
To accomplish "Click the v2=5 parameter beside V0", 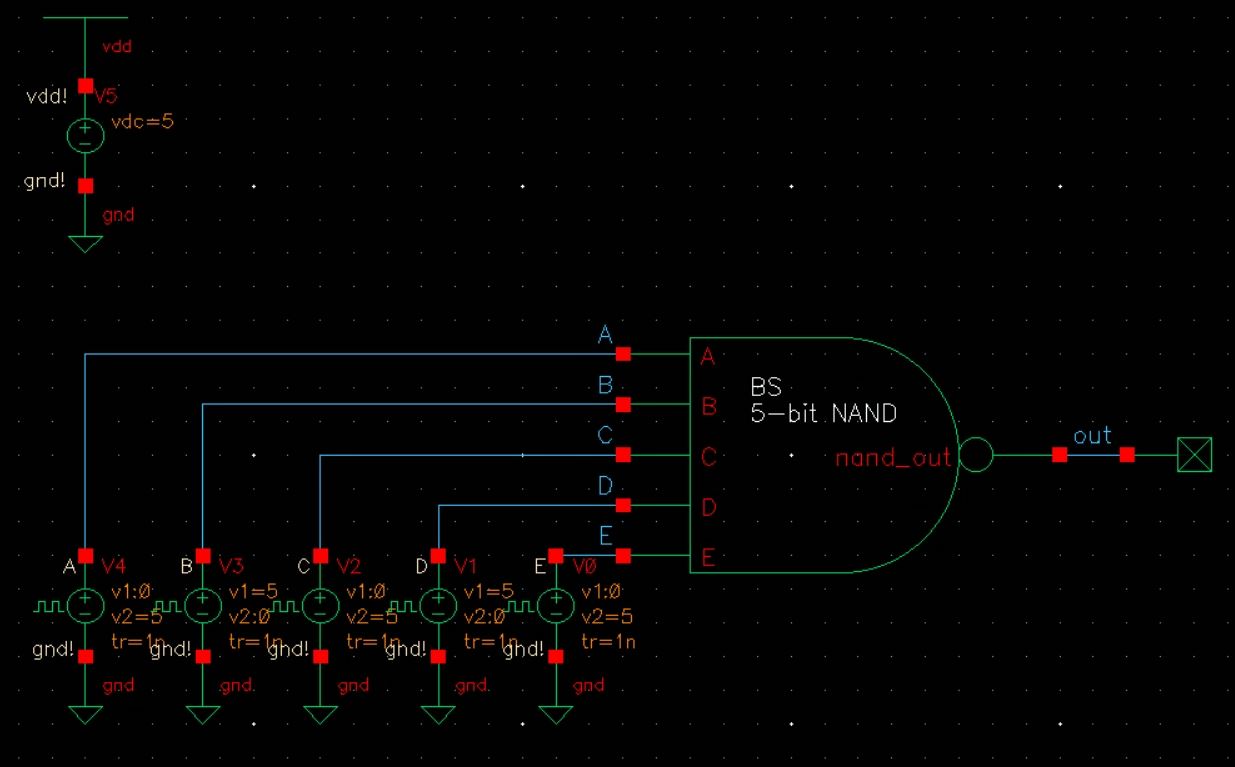I will tap(606, 616).
